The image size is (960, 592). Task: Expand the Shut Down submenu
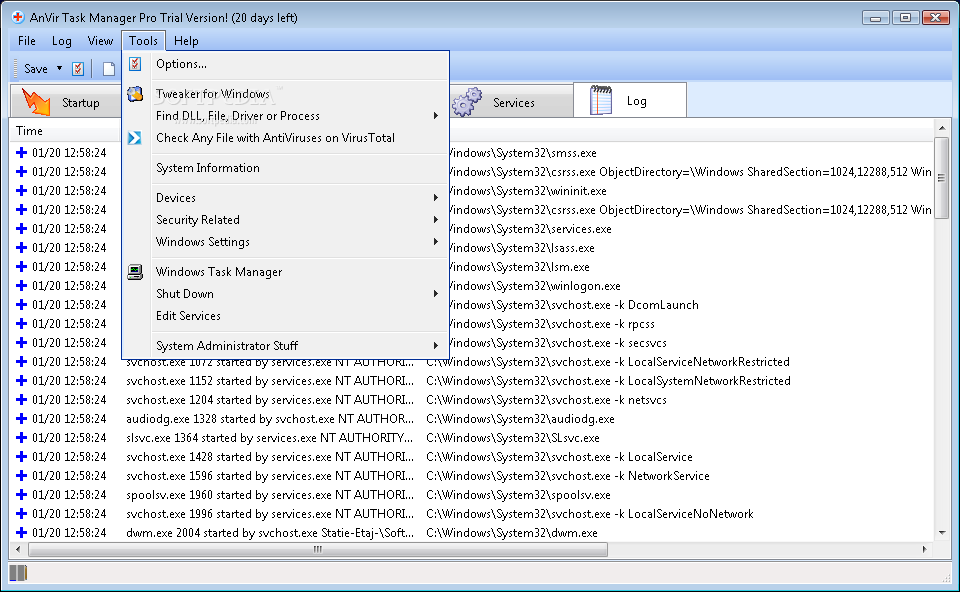coord(285,294)
